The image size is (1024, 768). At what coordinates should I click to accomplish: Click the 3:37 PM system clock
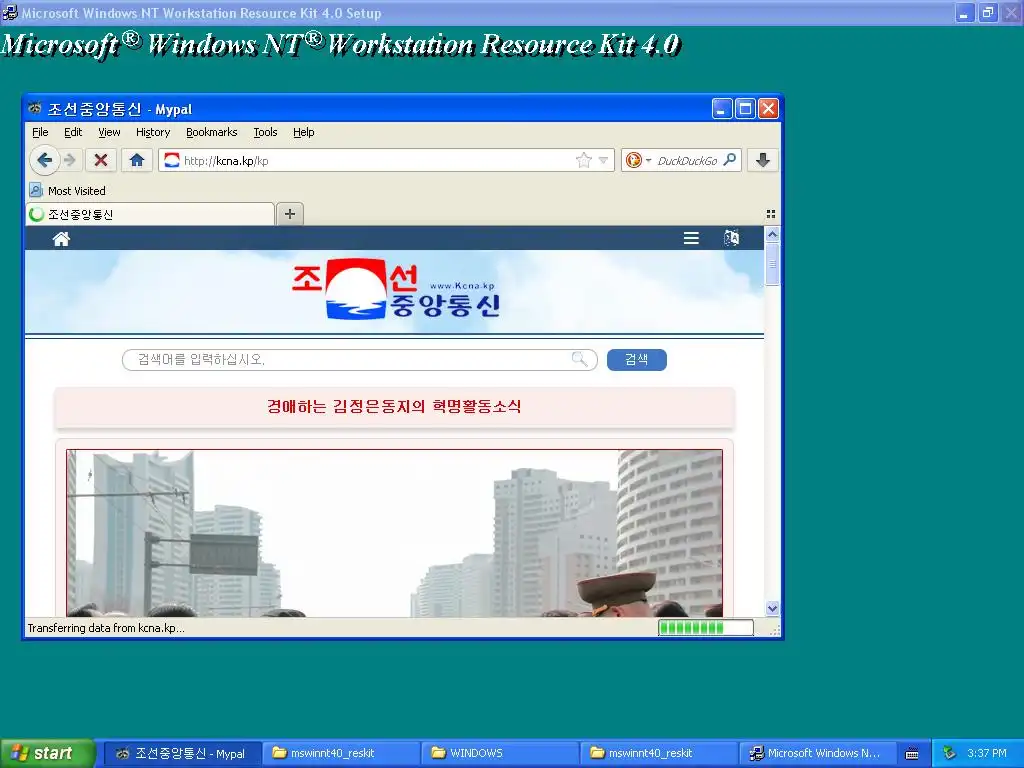[x=987, y=753]
